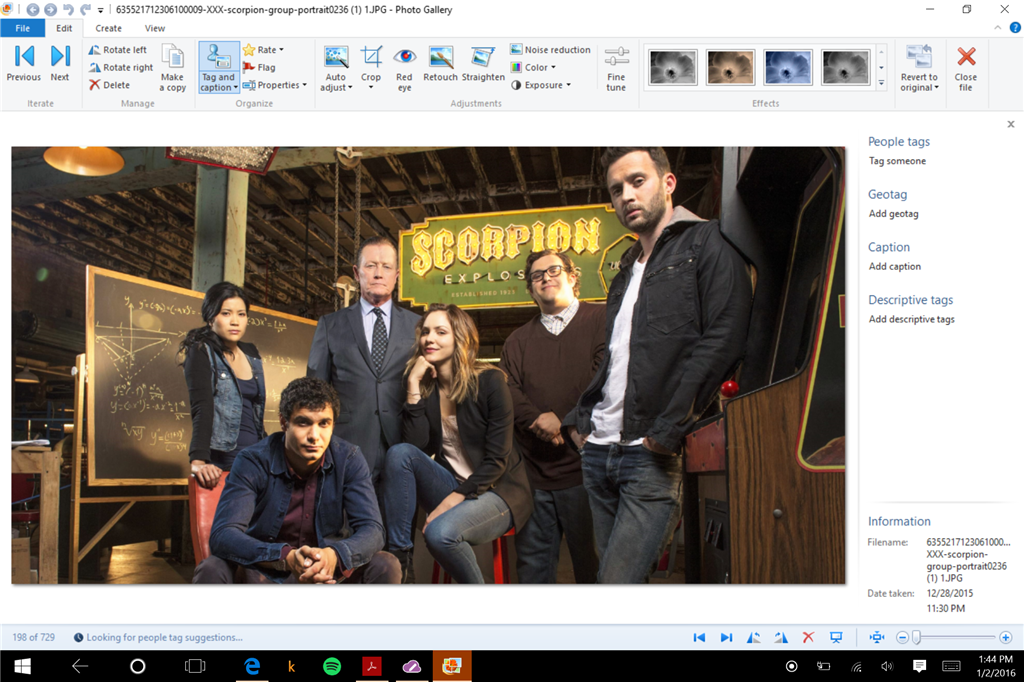Select the Retouch tool

(440, 63)
